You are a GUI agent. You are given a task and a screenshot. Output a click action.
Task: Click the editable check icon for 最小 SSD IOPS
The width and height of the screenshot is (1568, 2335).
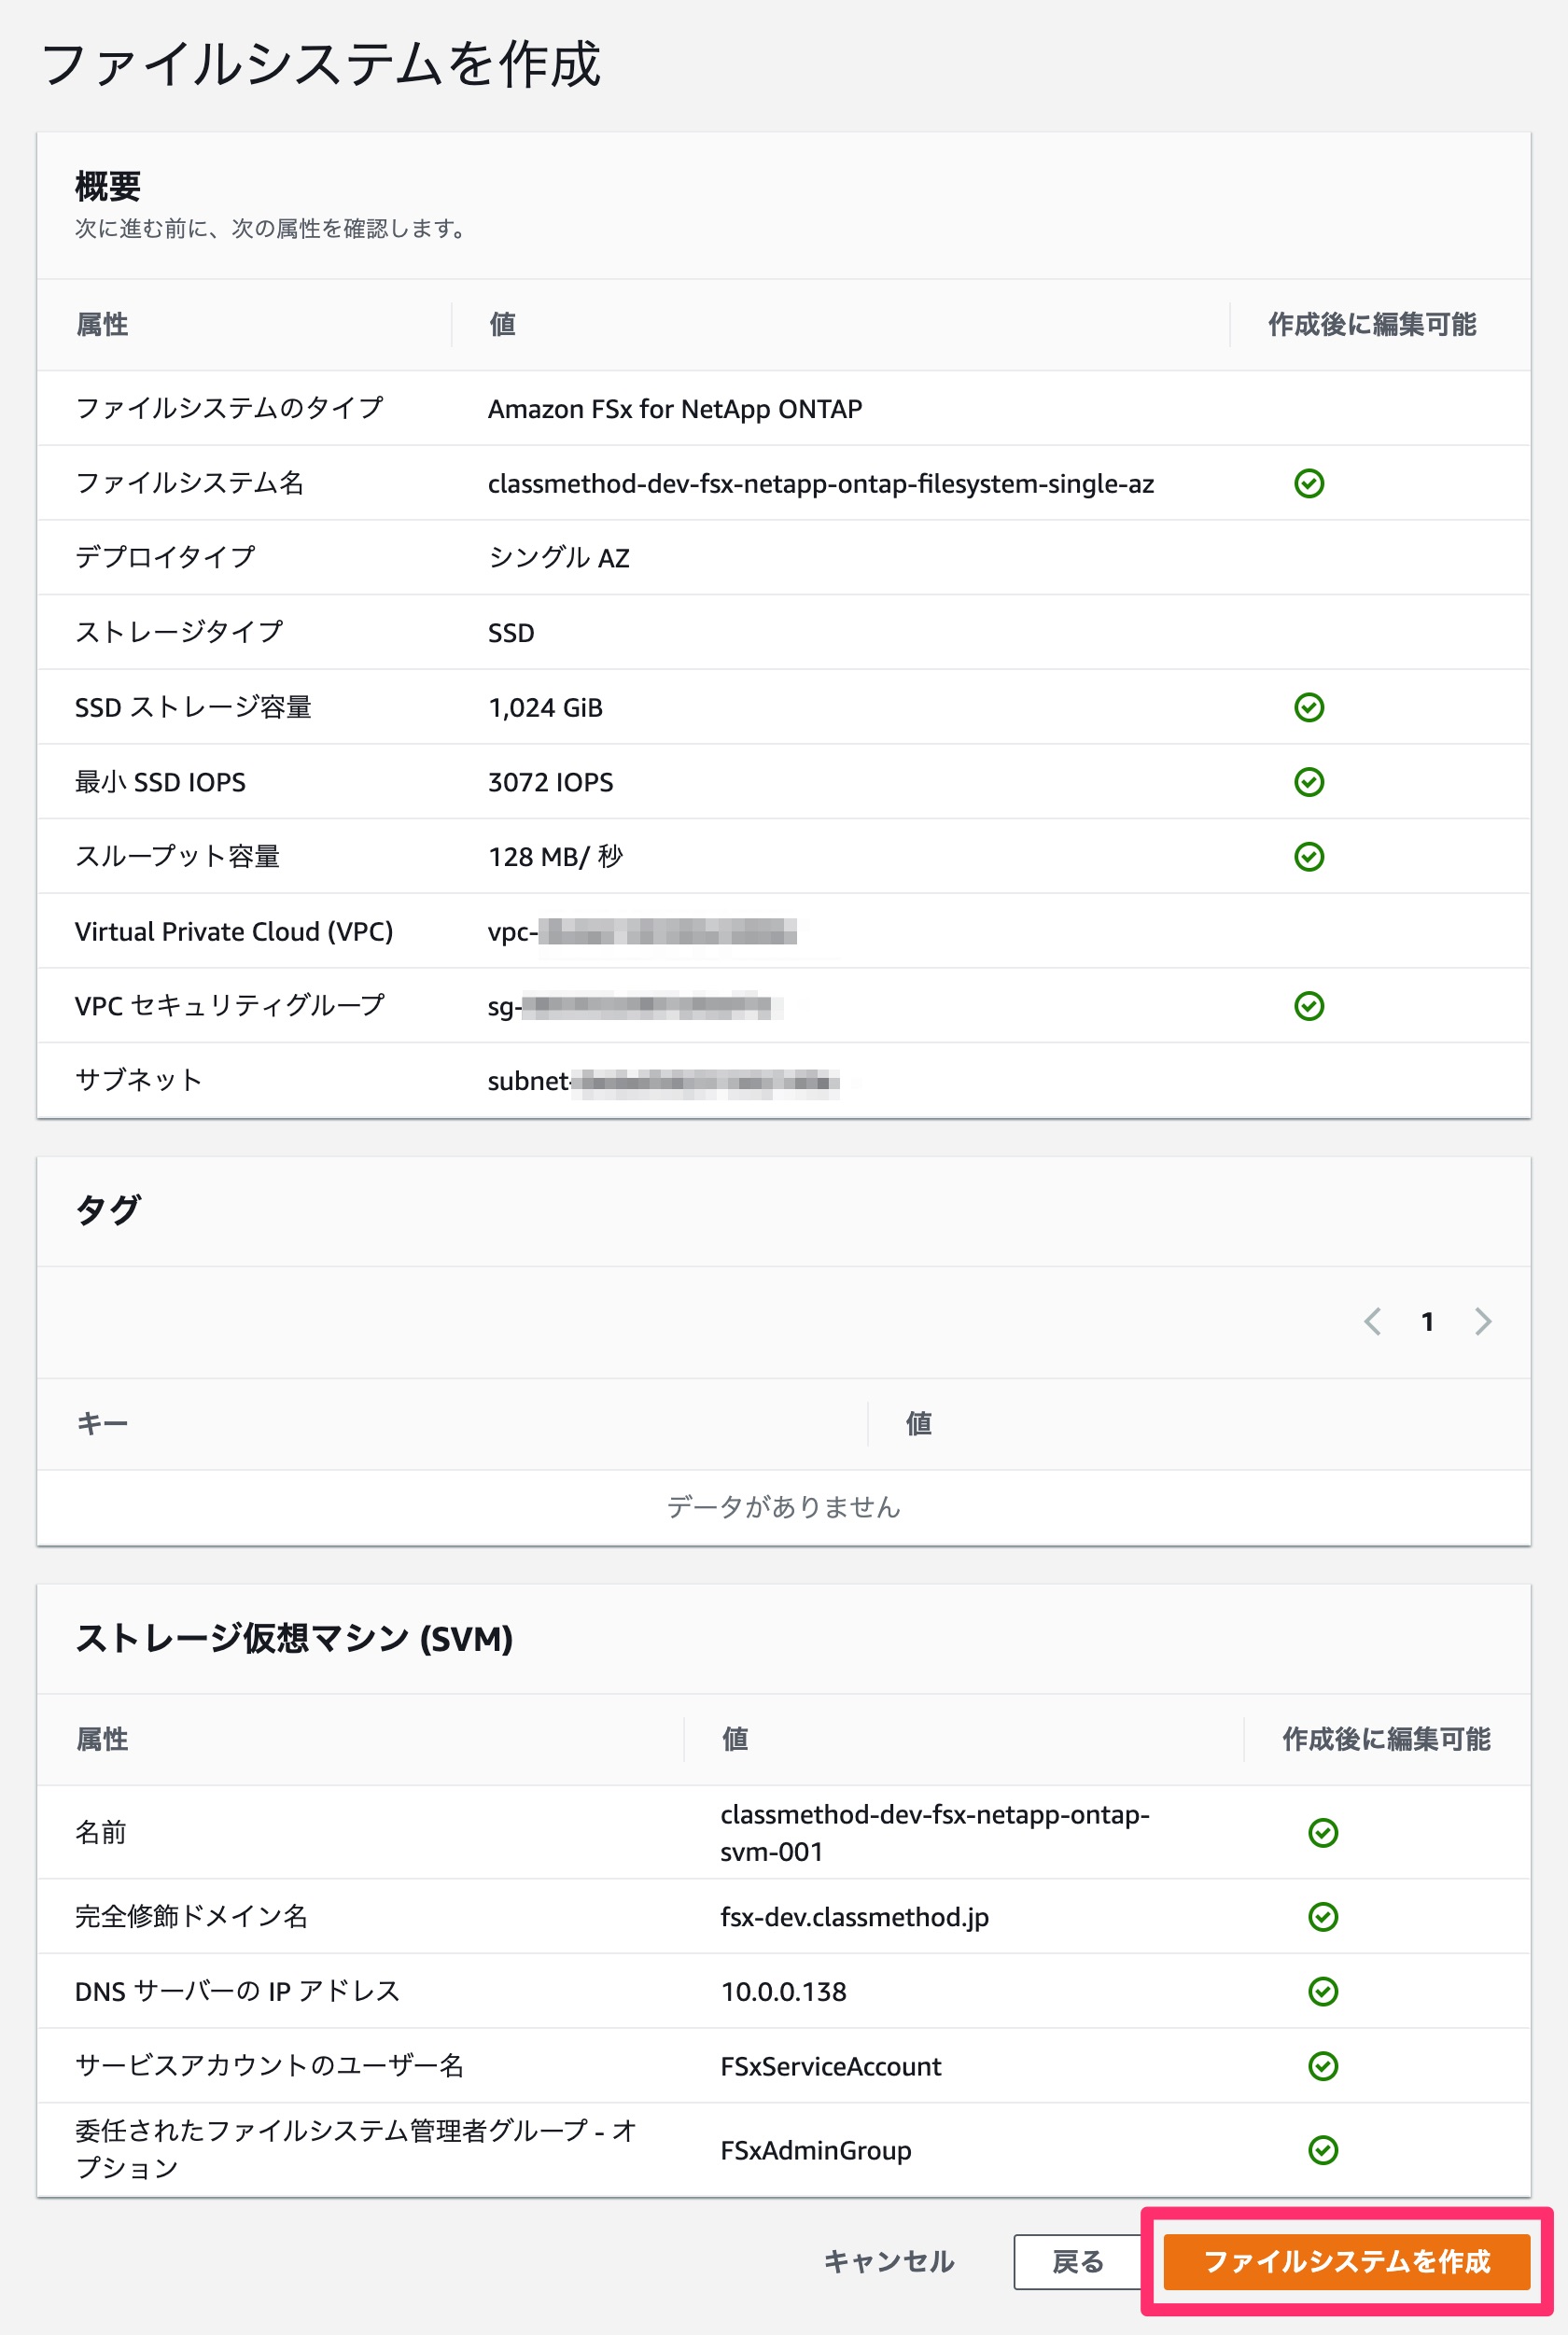pos(1309,781)
